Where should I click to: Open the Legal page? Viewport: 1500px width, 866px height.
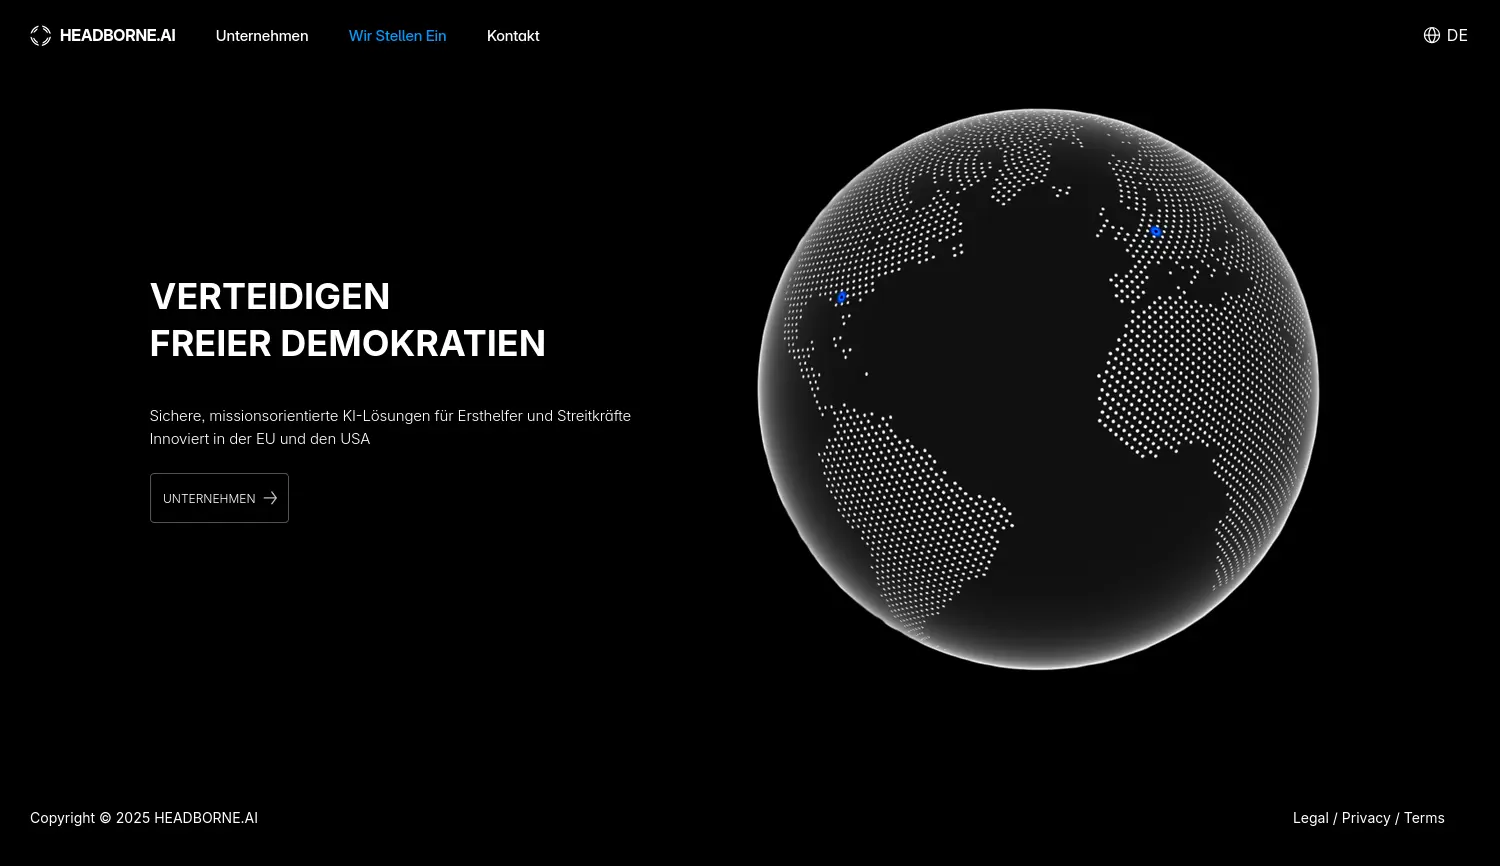[x=1310, y=817]
